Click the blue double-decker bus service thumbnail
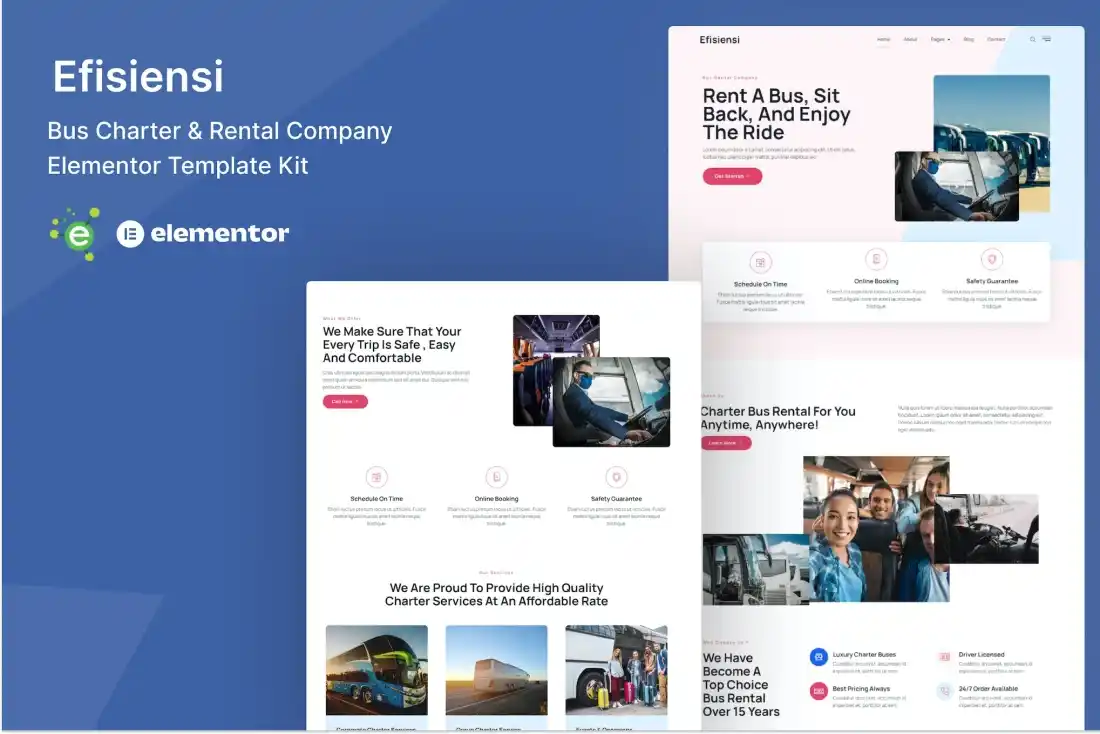 click(376, 670)
